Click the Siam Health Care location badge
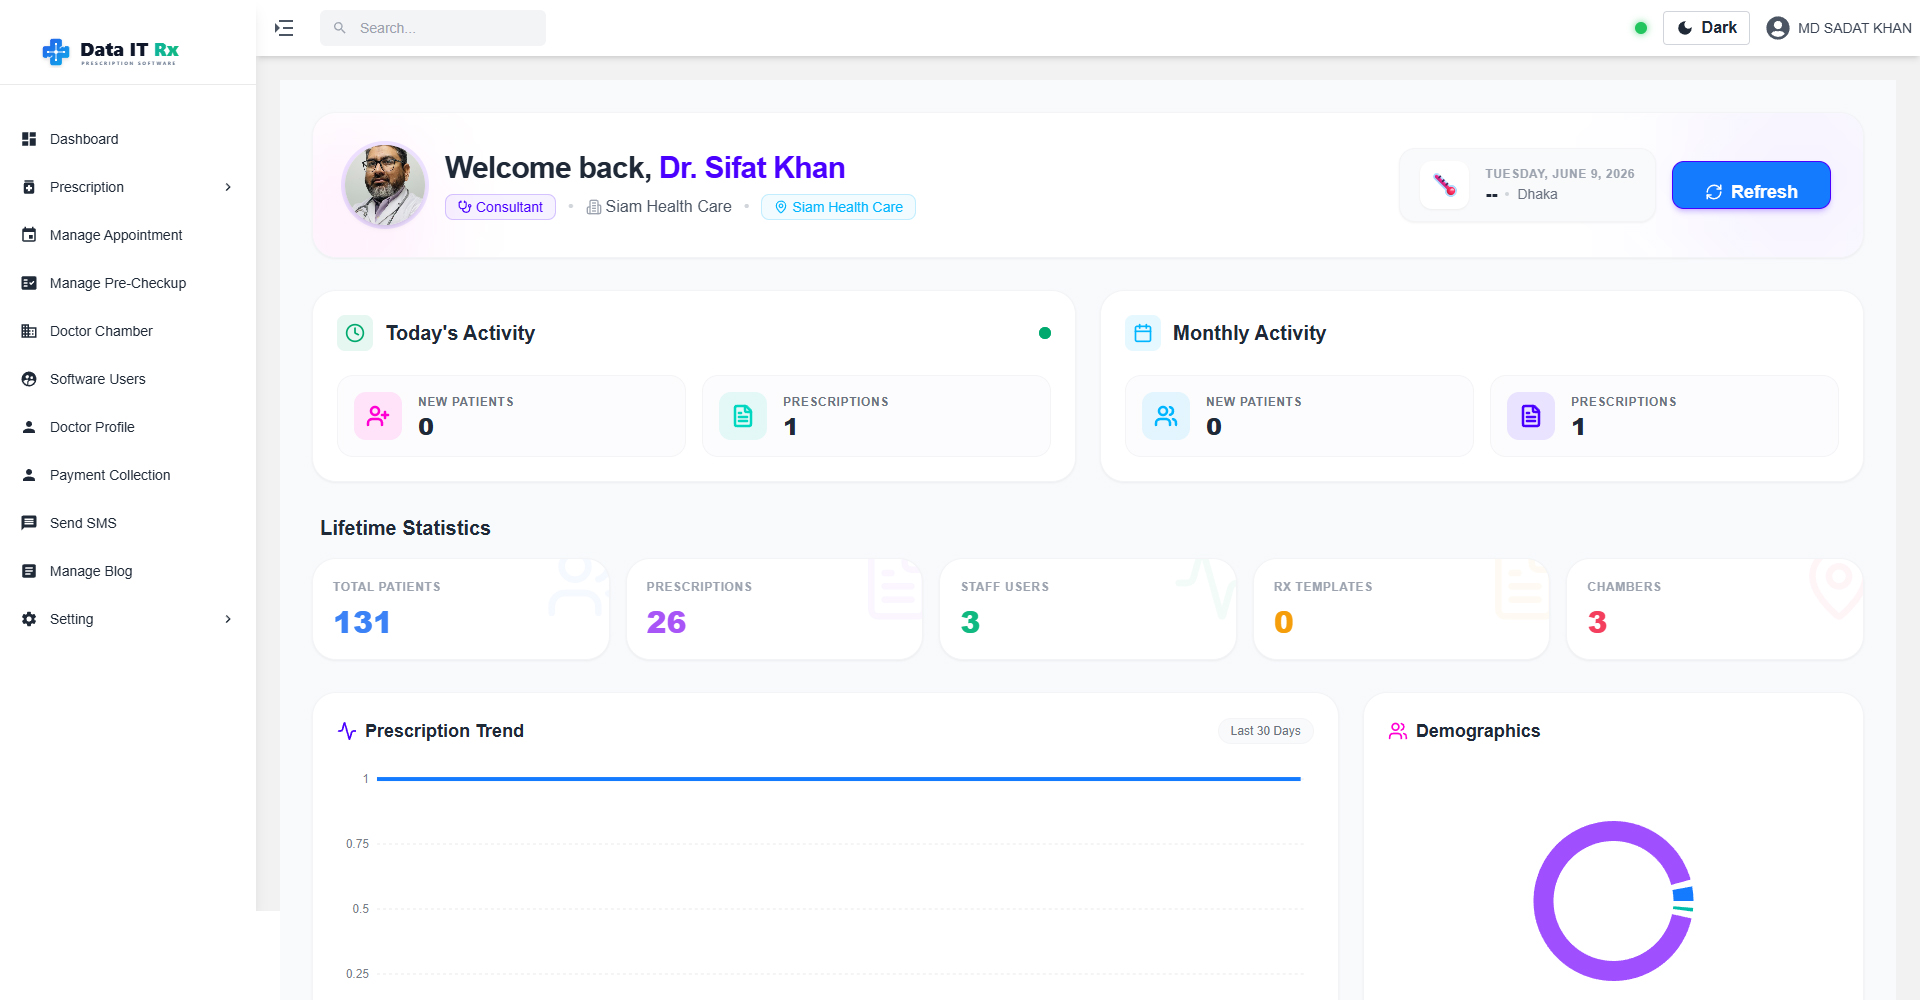Screen dimensions: 1920x1000 (838, 207)
